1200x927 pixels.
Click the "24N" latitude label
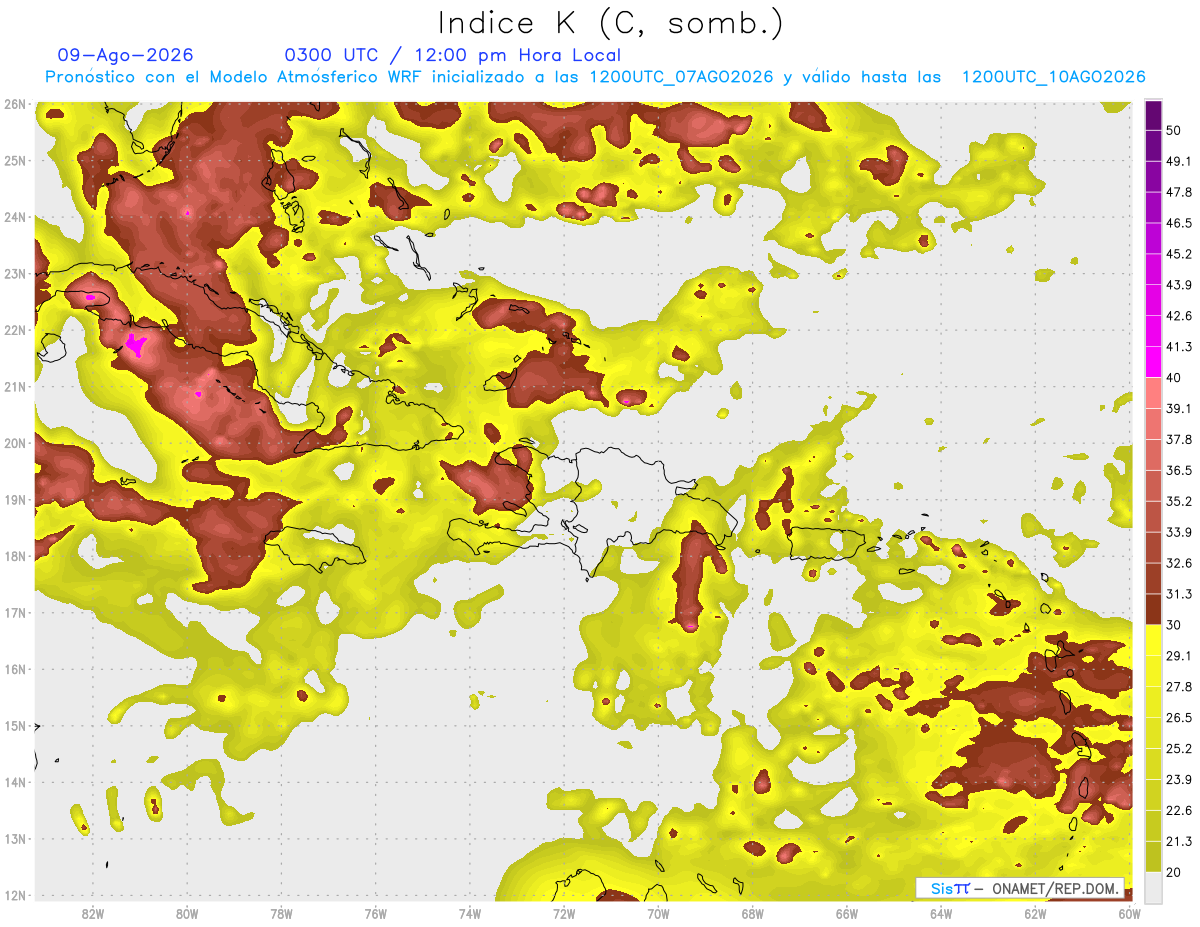[15, 217]
